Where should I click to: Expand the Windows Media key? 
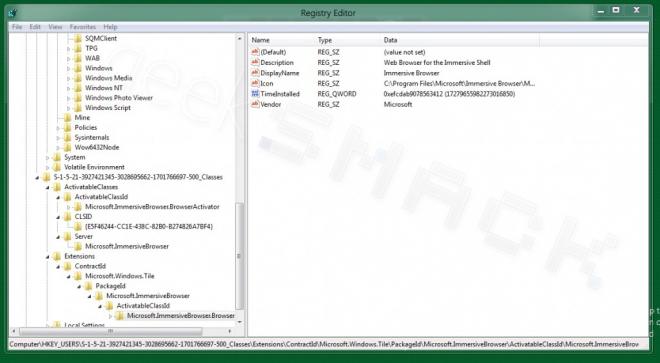click(x=69, y=78)
